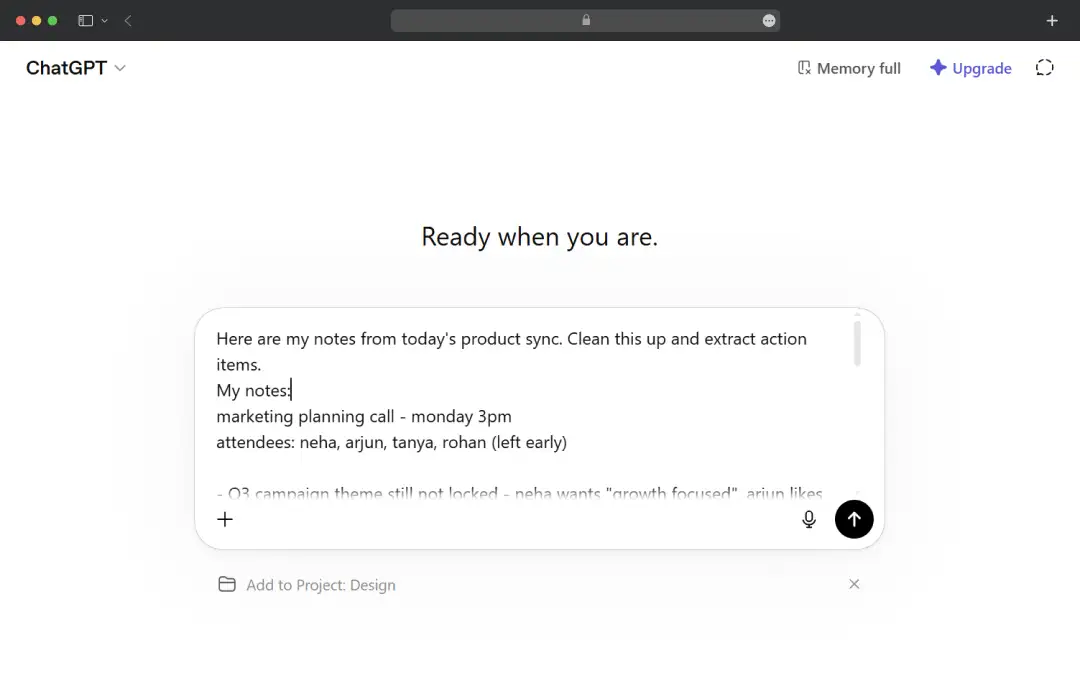Click the lock icon in address bar
Image resolution: width=1080 pixels, height=677 pixels.
point(586,20)
